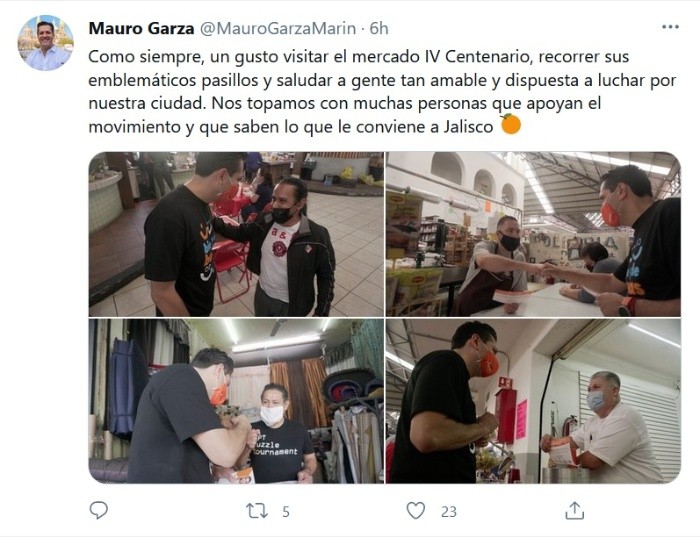Click the orange emoji after Jalisco
The width and height of the screenshot is (700, 538).
coord(511,124)
